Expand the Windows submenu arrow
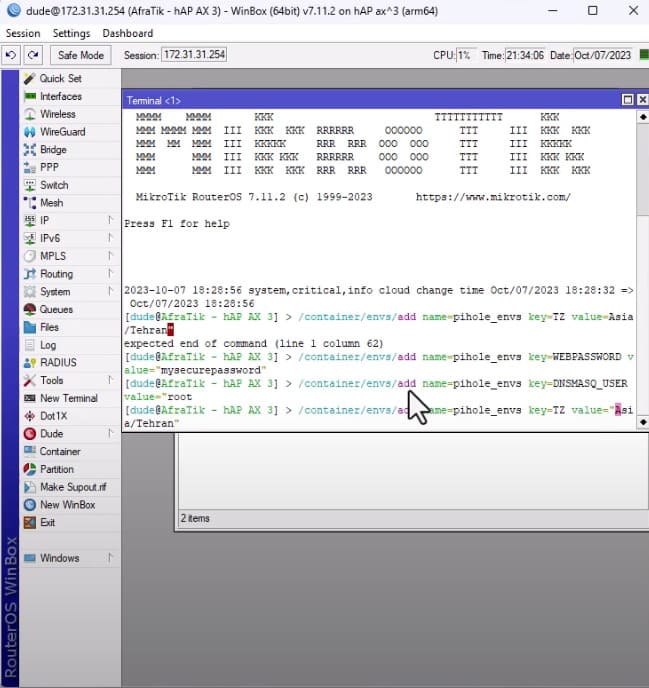The width and height of the screenshot is (649, 688). point(111,558)
